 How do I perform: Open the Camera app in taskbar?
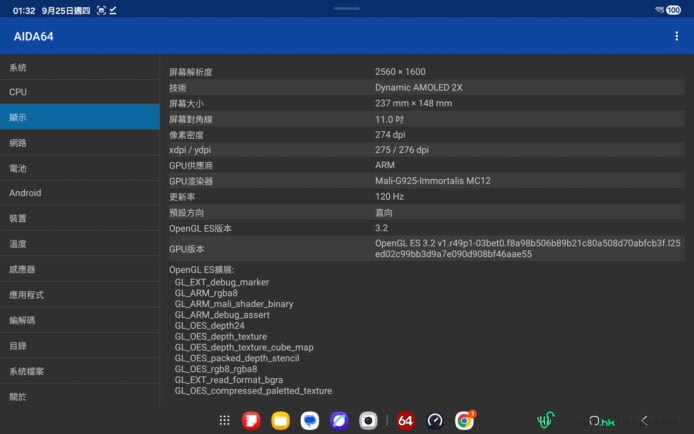point(368,420)
